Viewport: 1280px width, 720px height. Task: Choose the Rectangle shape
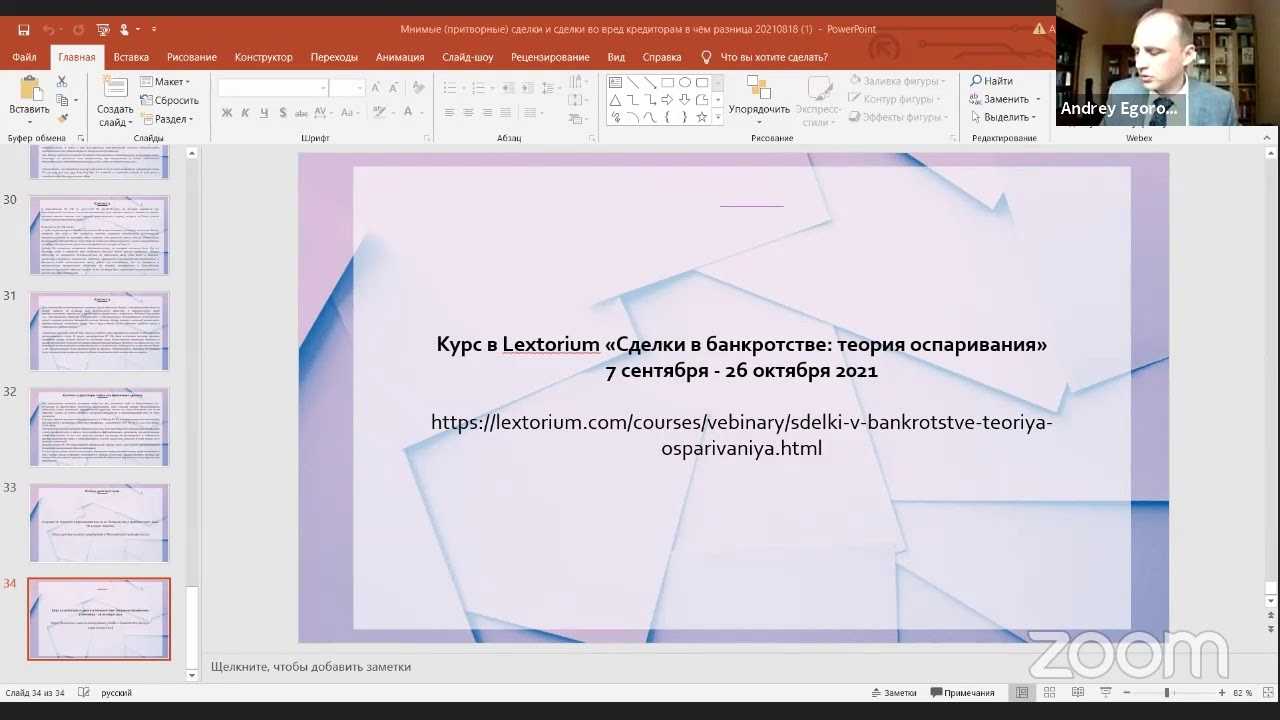[667, 83]
